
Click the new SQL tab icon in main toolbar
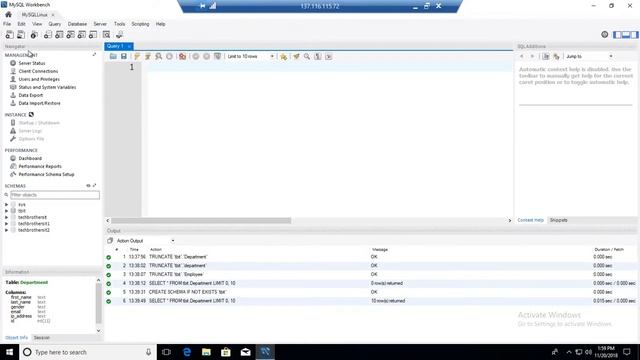[9, 35]
